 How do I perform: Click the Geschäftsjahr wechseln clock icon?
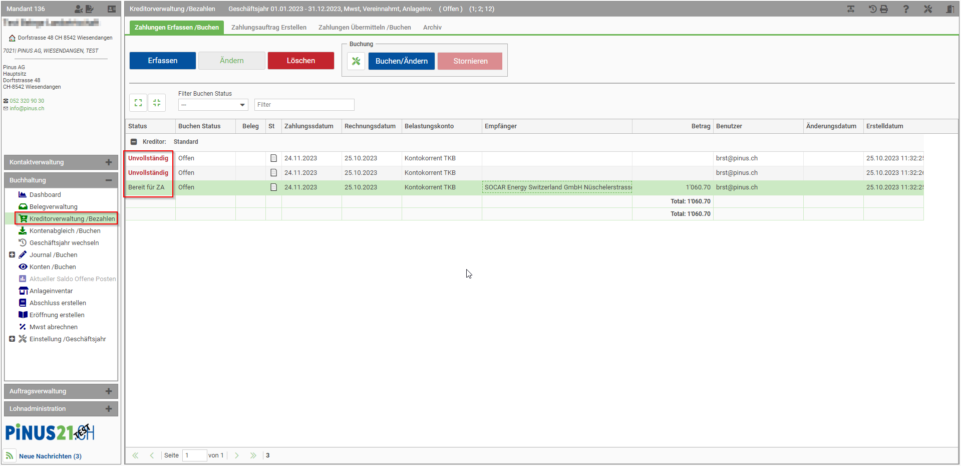pyautogui.click(x=23, y=243)
